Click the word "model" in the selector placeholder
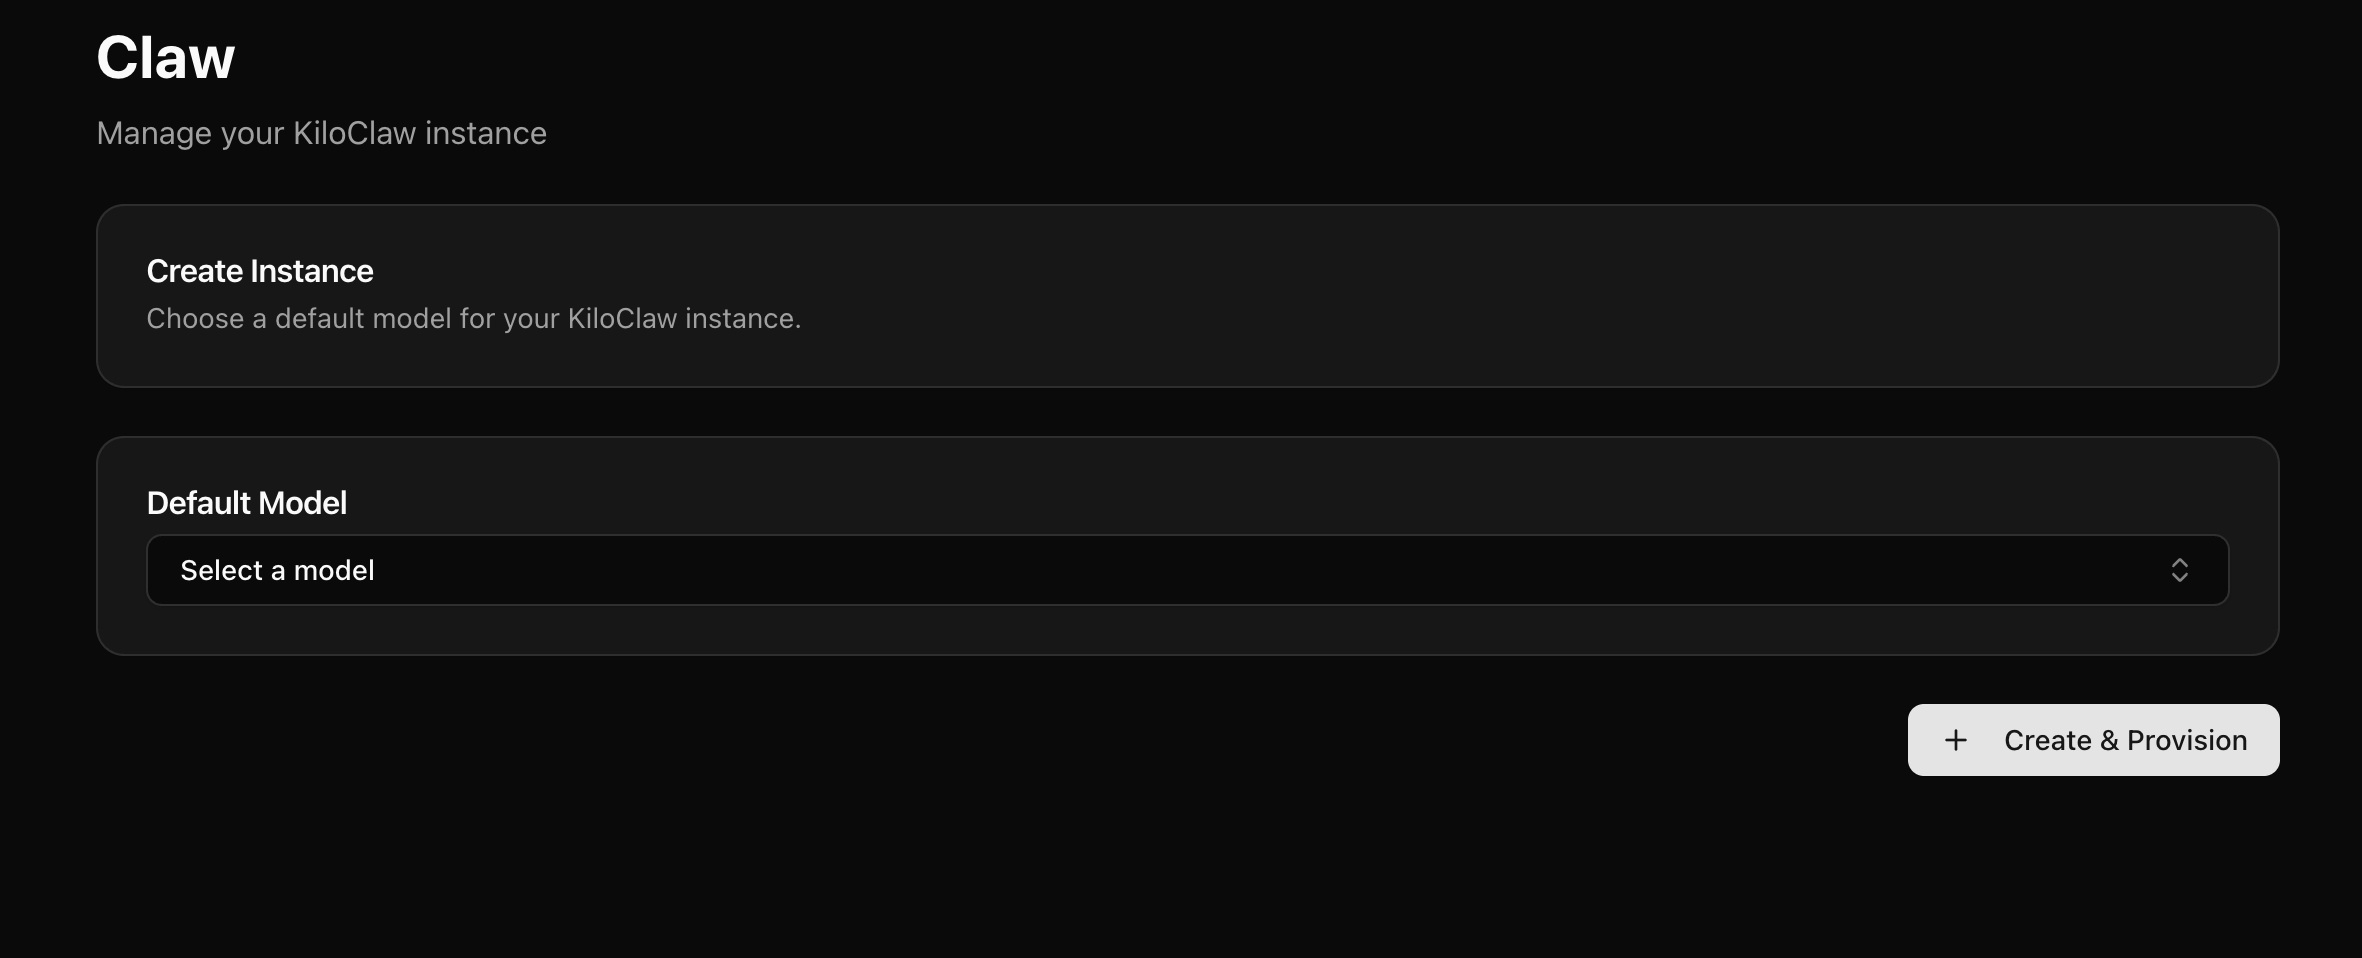Image resolution: width=2362 pixels, height=958 pixels. coord(334,570)
